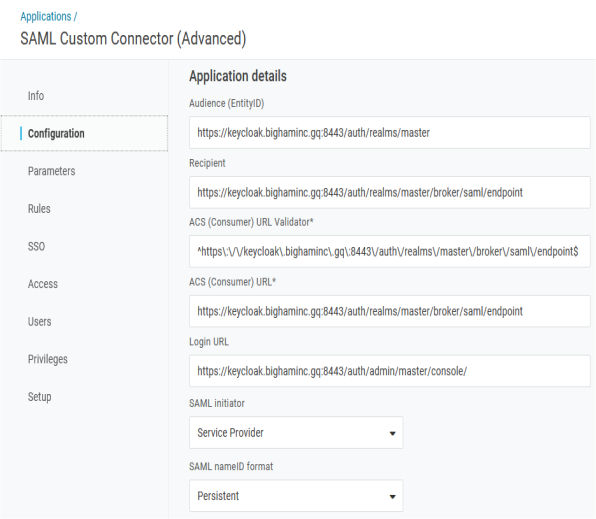
Task: Select the ACS (Consumer) URL input
Action: pos(390,311)
